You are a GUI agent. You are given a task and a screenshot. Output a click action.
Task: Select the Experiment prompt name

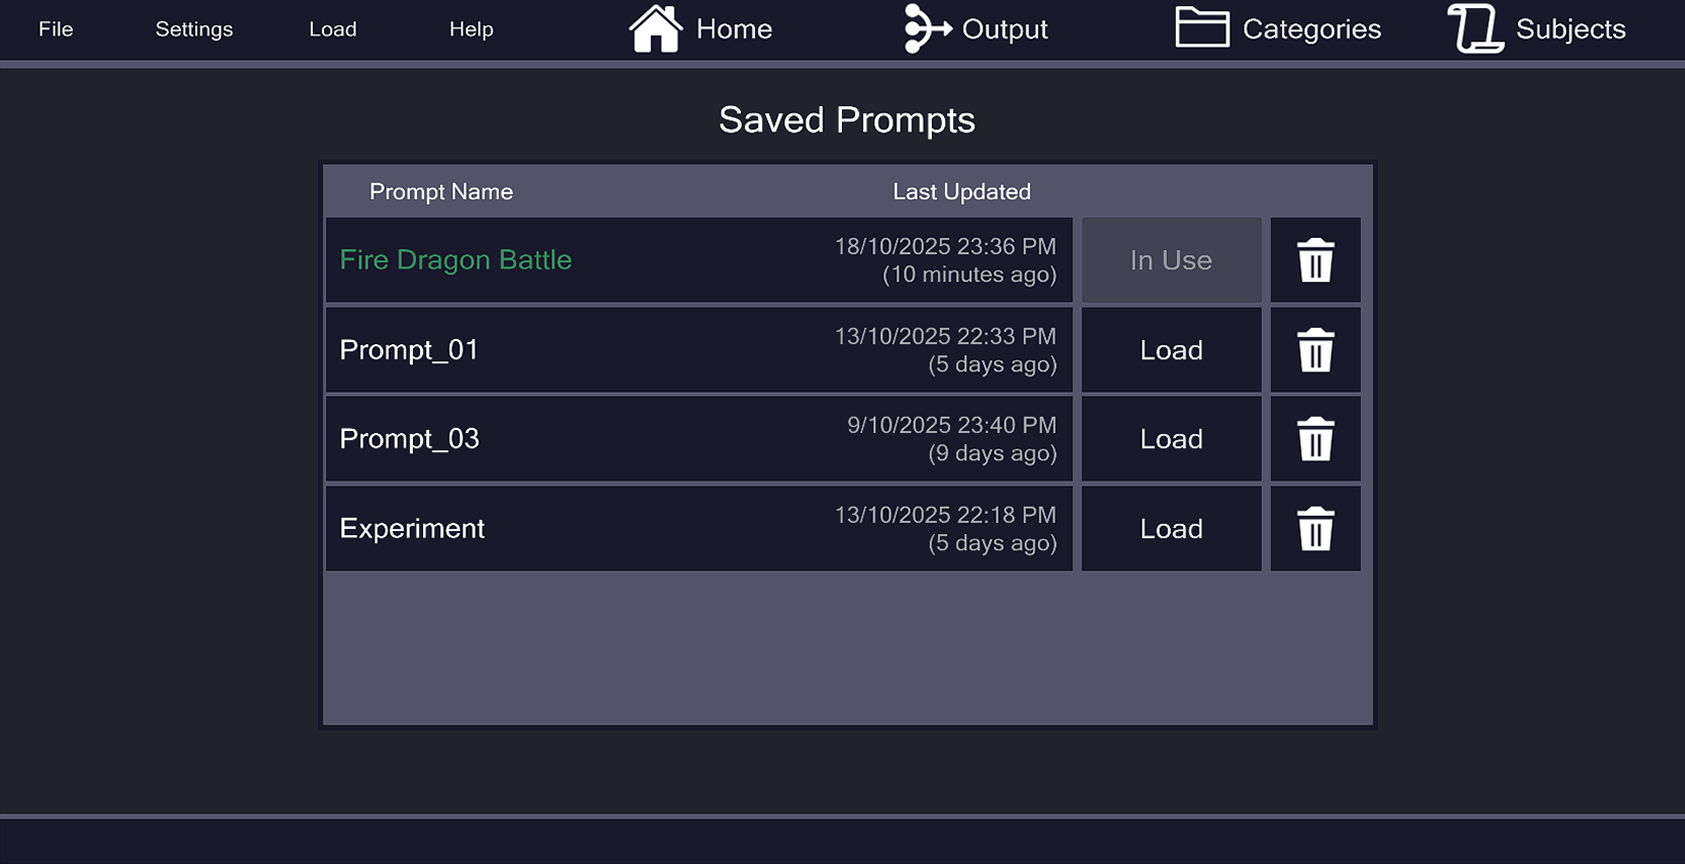click(x=412, y=529)
